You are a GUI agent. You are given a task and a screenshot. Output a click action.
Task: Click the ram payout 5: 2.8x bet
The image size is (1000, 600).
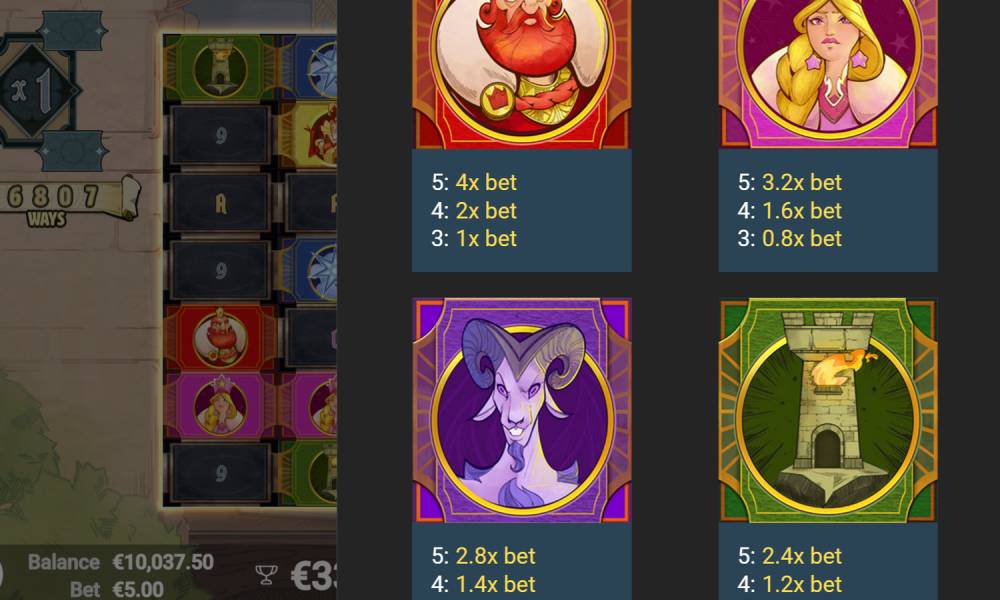coord(483,556)
